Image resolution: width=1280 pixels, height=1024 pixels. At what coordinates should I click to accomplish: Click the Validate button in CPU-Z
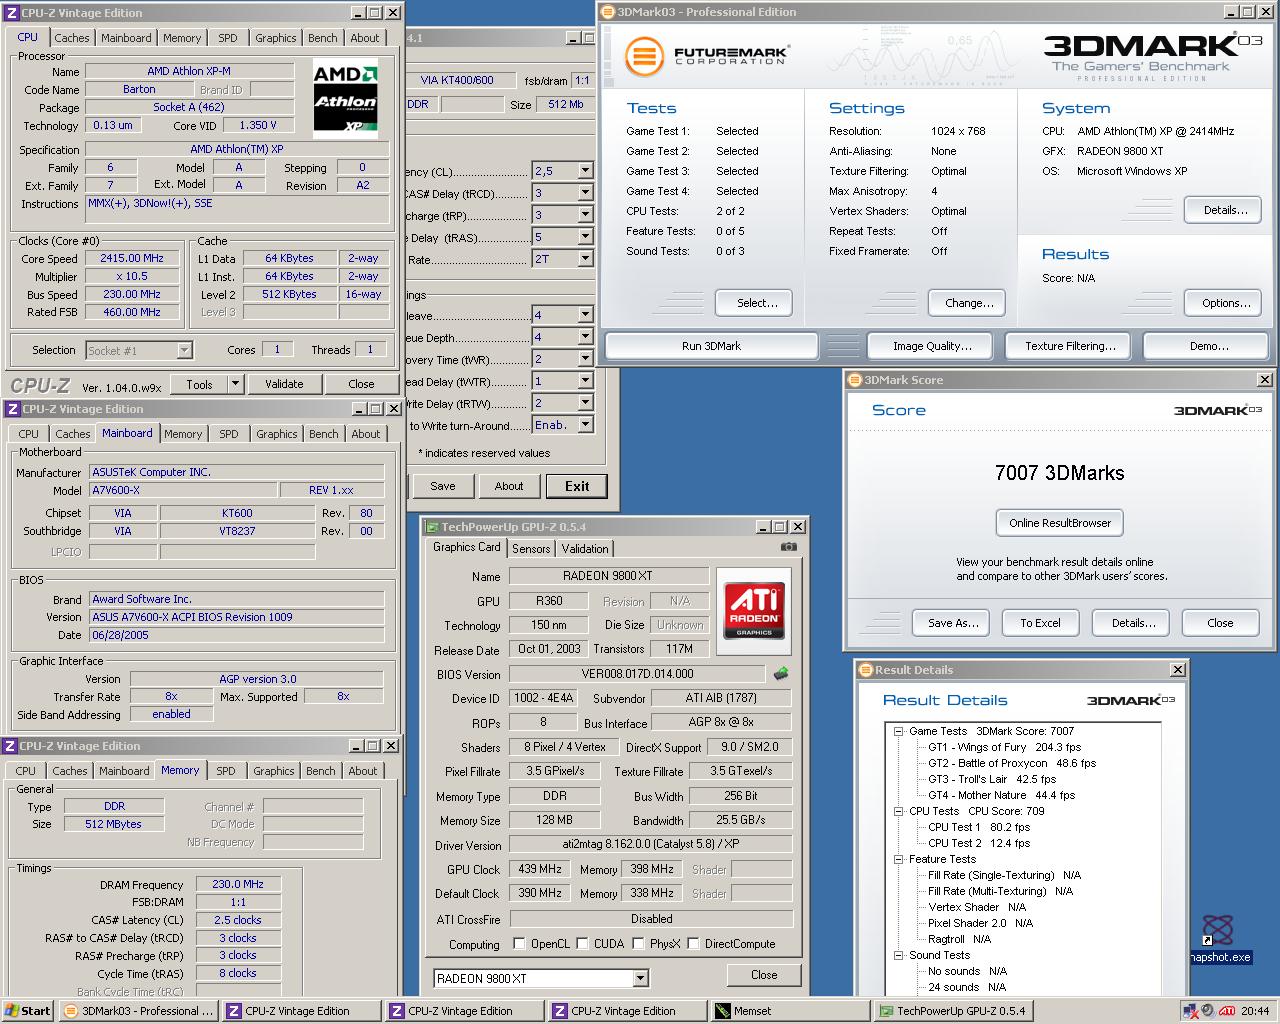(284, 384)
